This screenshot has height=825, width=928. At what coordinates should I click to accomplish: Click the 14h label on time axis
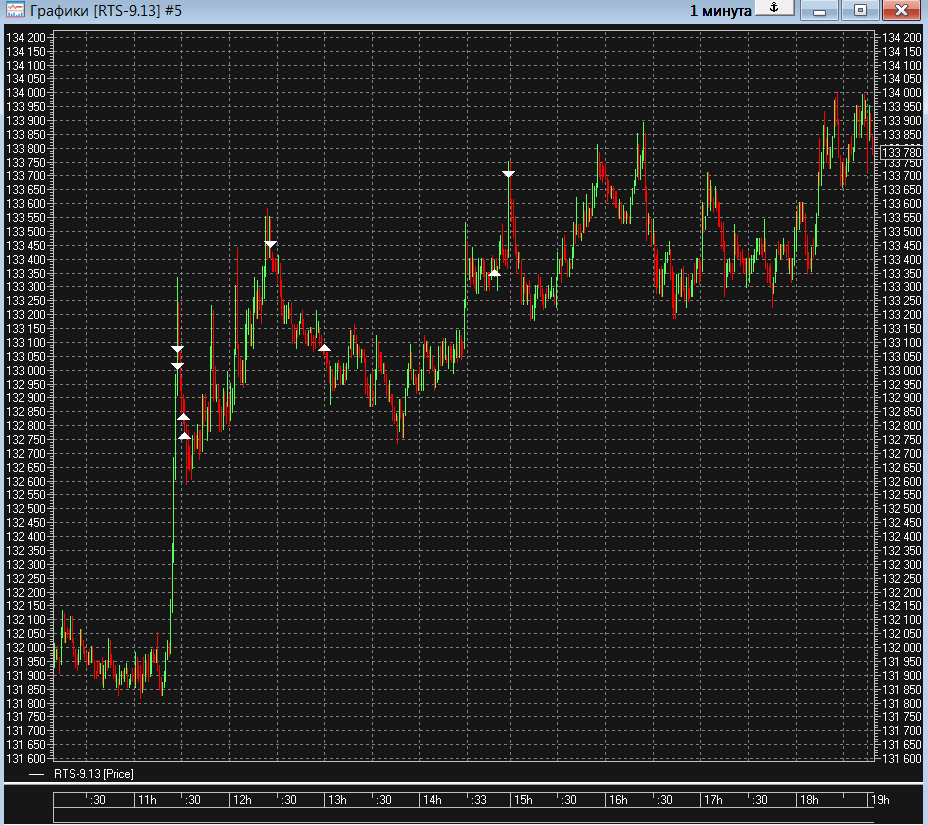[431, 800]
